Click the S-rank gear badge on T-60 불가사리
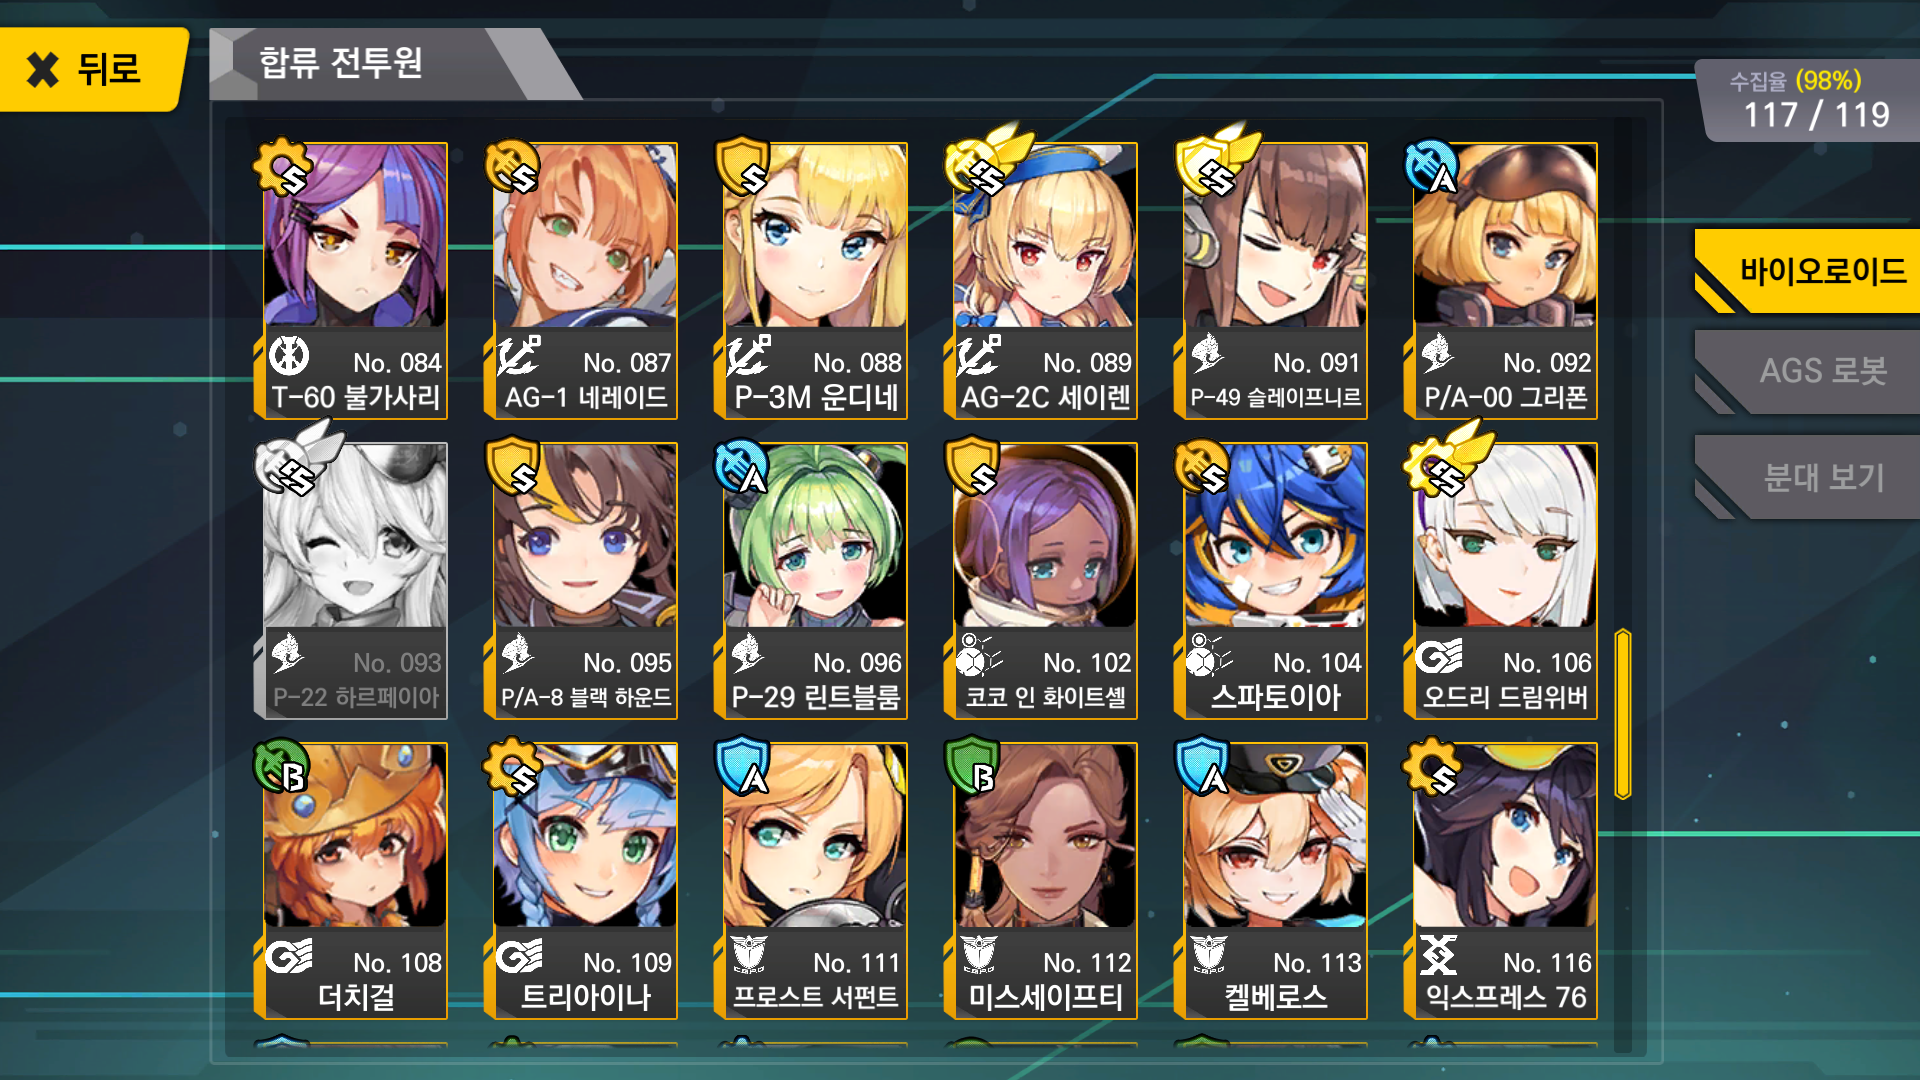Image resolution: width=1920 pixels, height=1080 pixels. 283,168
